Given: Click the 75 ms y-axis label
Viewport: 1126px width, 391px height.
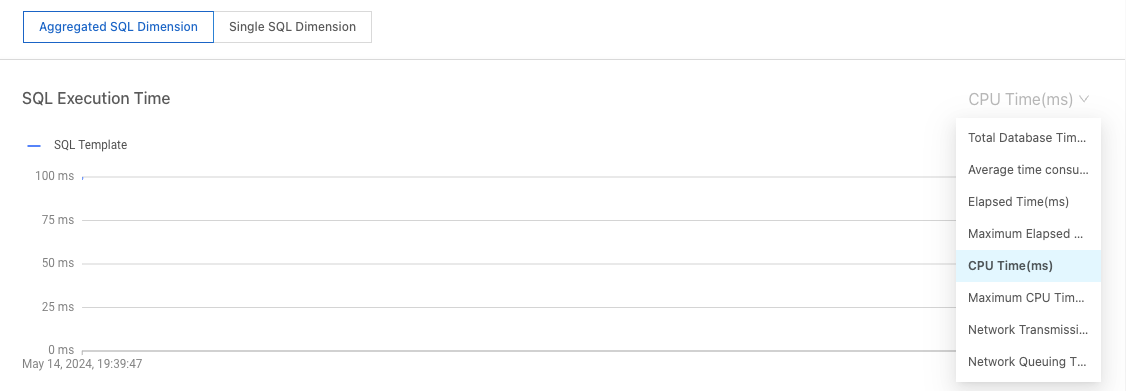Looking at the screenshot, I should 57,220.
